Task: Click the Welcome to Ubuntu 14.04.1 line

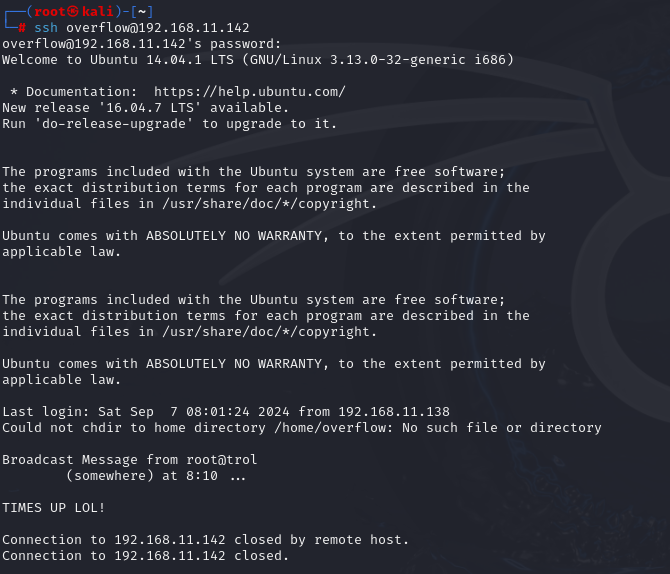Action: pos(258,59)
